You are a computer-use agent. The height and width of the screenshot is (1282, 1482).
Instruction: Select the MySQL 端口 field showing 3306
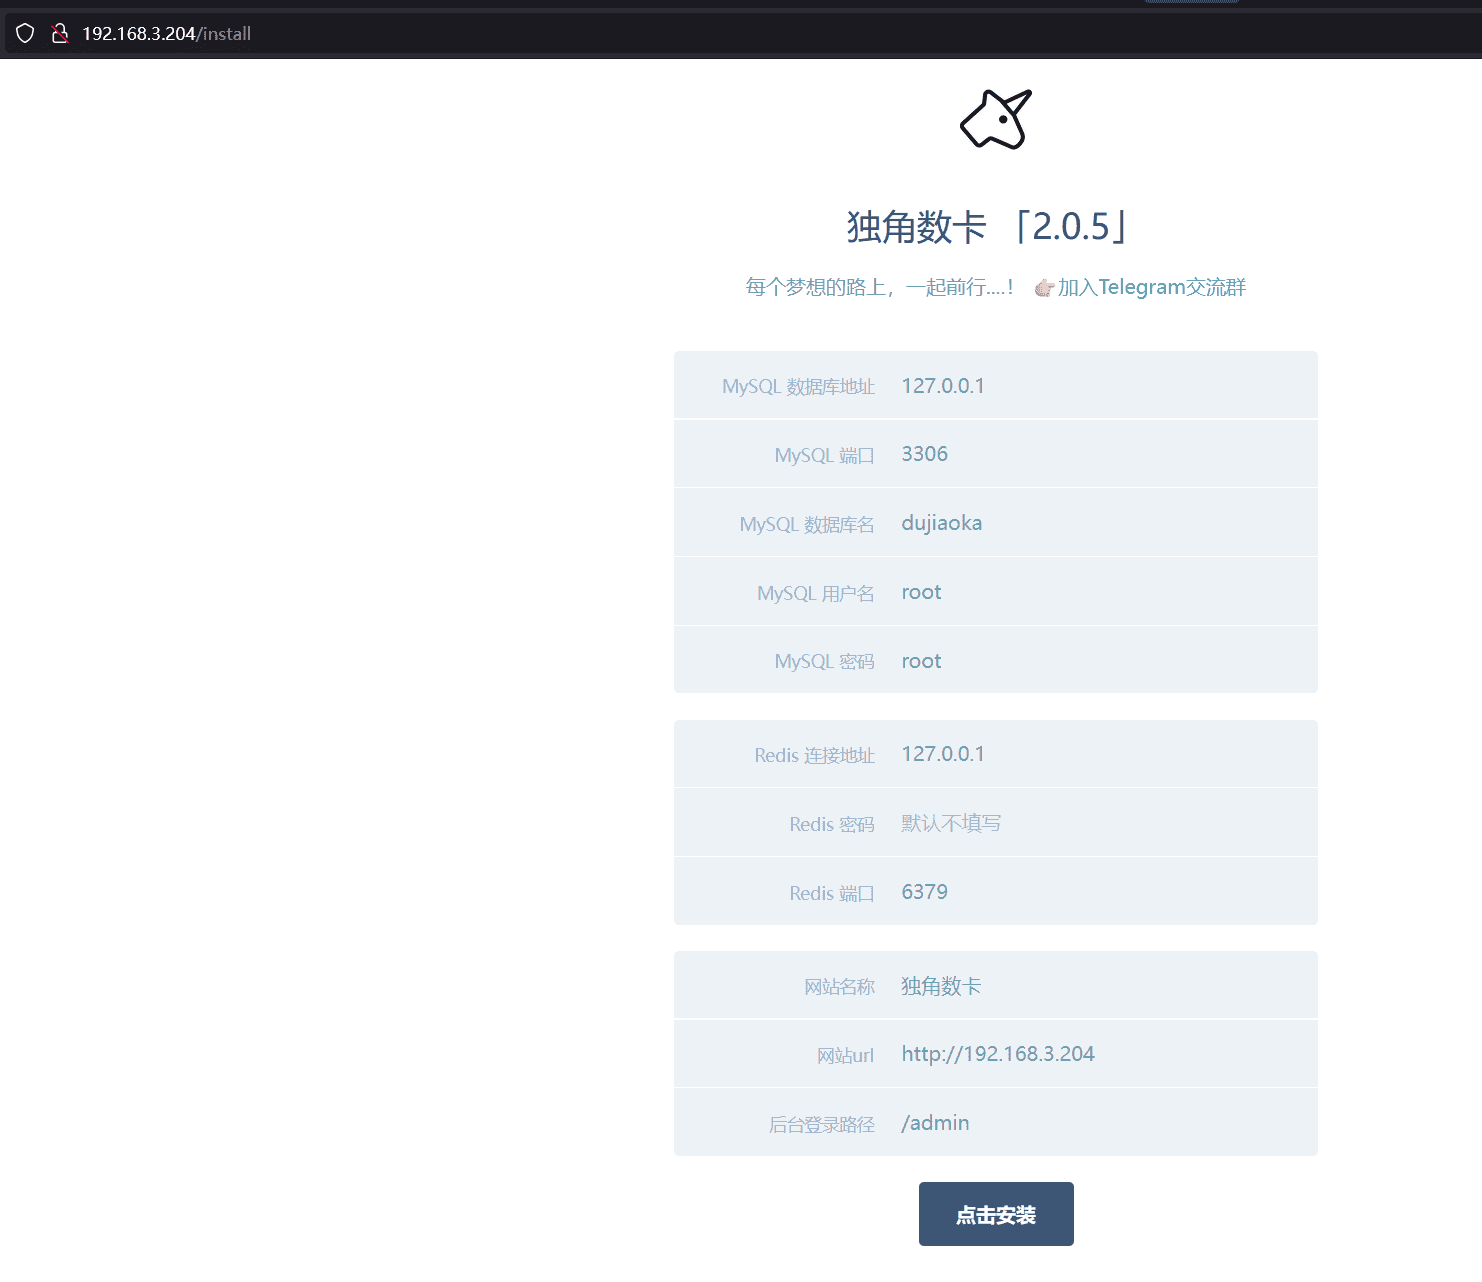click(1100, 454)
